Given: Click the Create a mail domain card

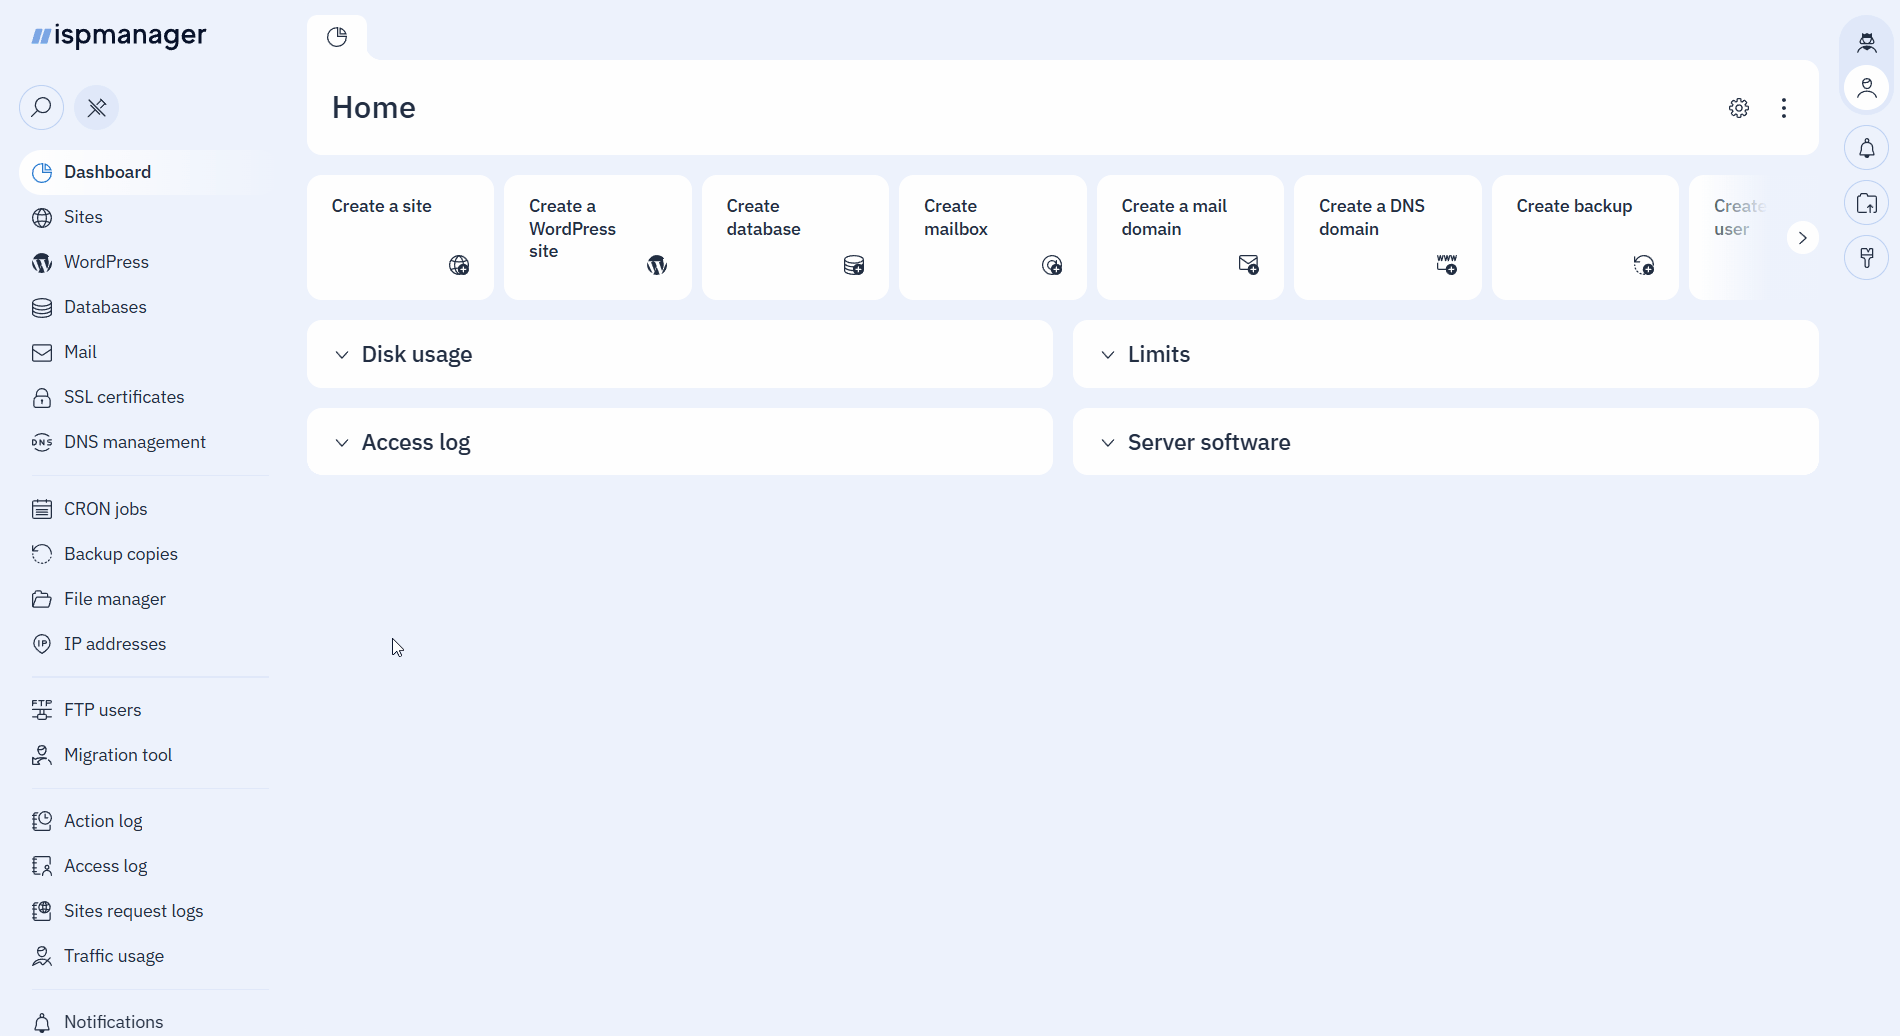Looking at the screenshot, I should point(1189,237).
